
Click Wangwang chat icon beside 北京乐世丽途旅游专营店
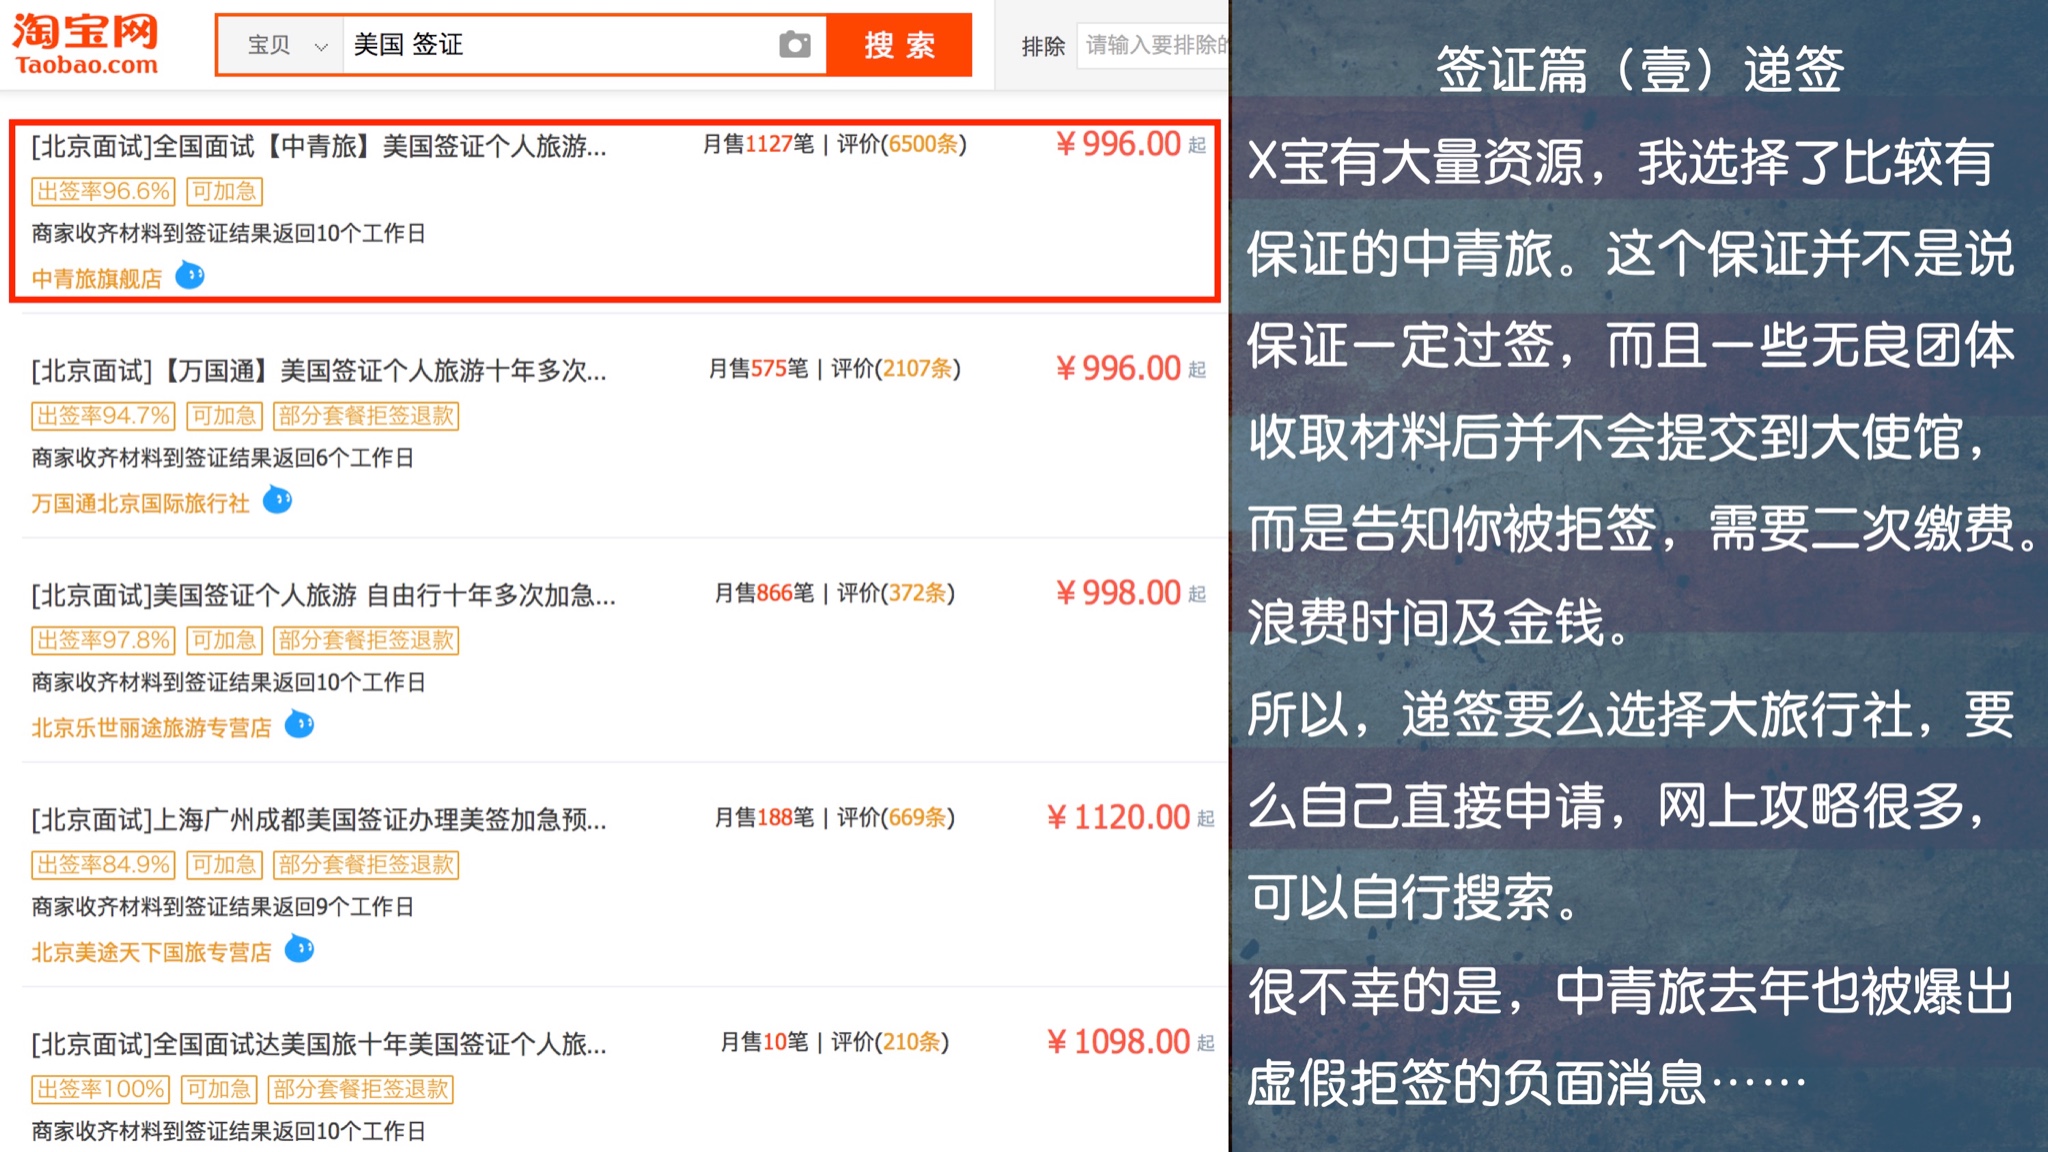[299, 724]
